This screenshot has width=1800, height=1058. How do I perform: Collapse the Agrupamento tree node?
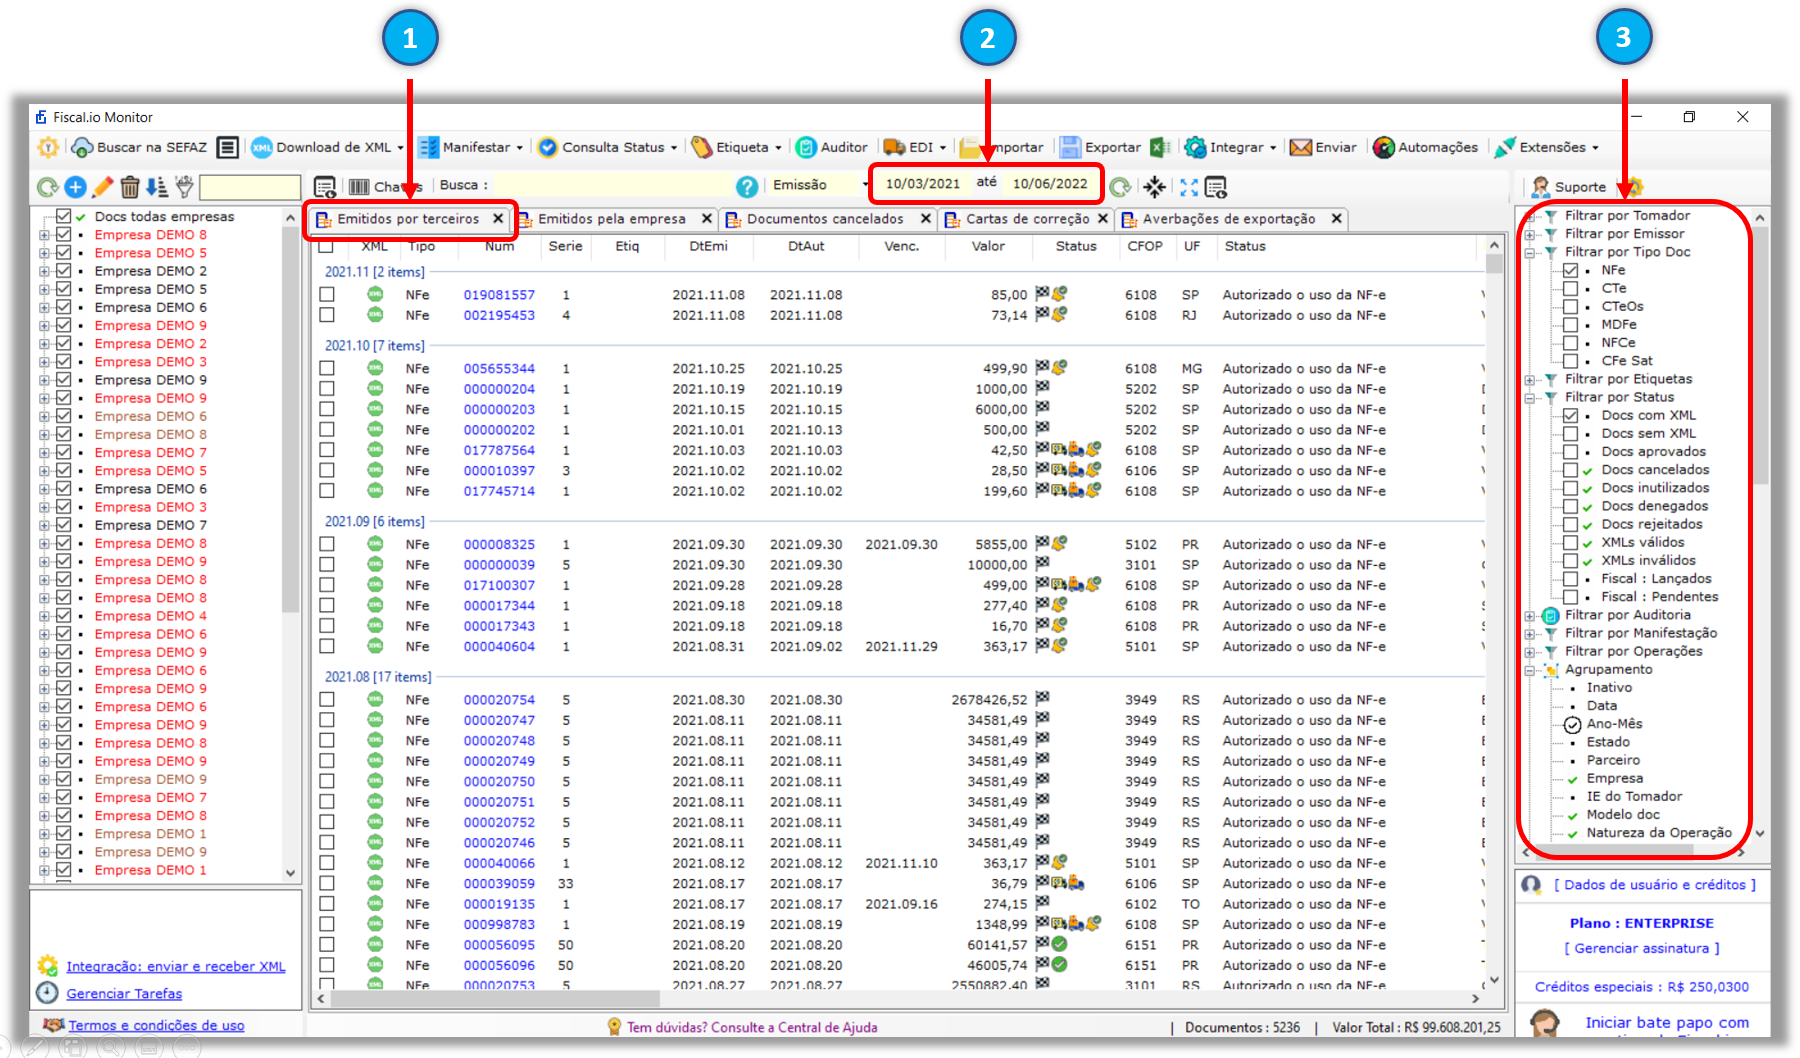[1530, 670]
